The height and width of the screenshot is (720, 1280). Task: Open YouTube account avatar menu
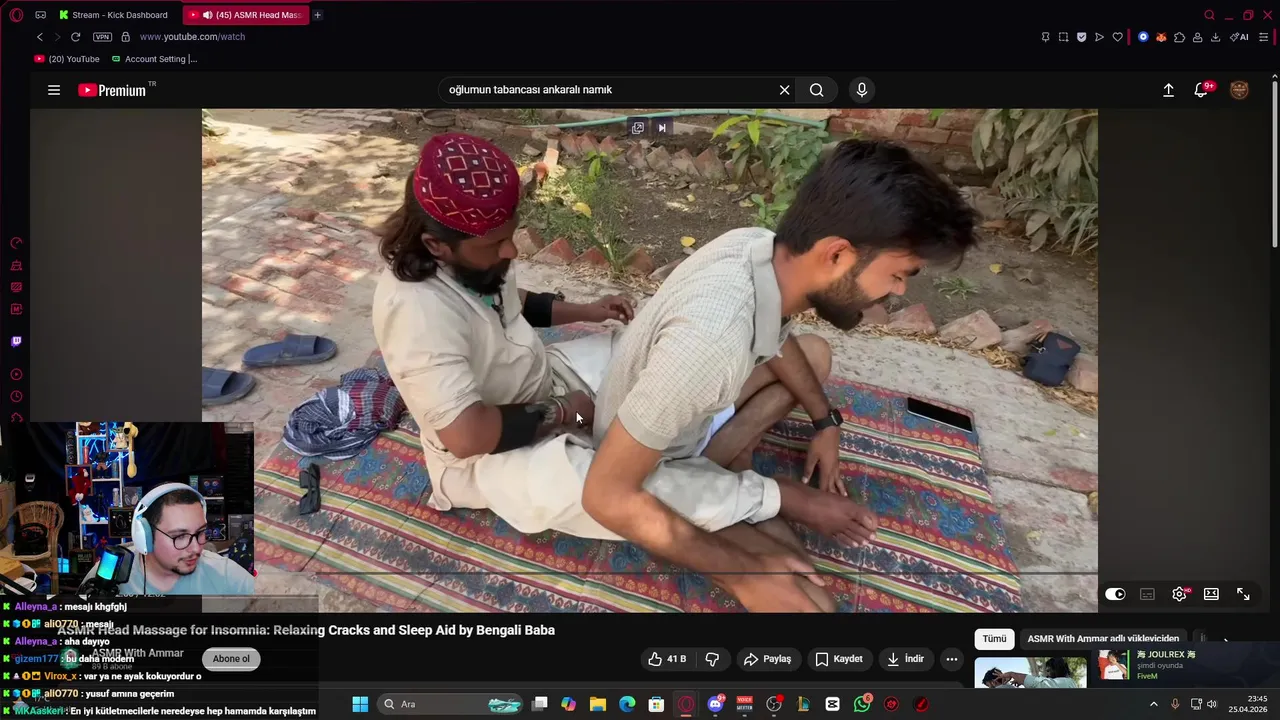[1239, 90]
